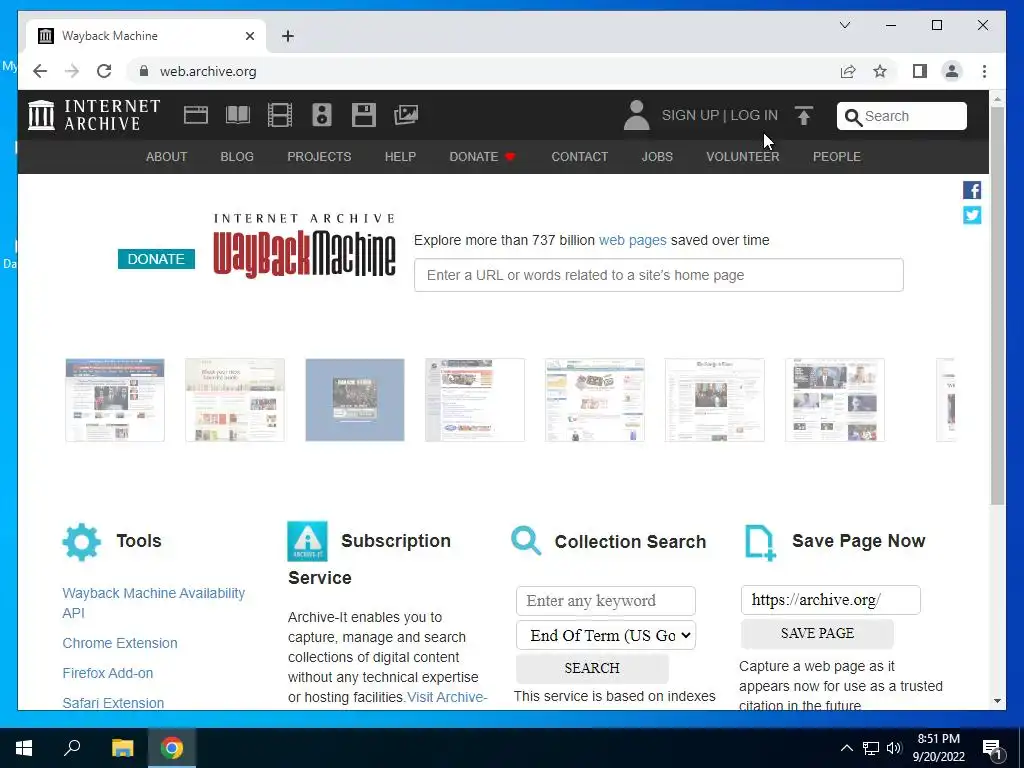Open the first archived site thumbnail
This screenshot has height=768, width=1024.
(x=115, y=400)
